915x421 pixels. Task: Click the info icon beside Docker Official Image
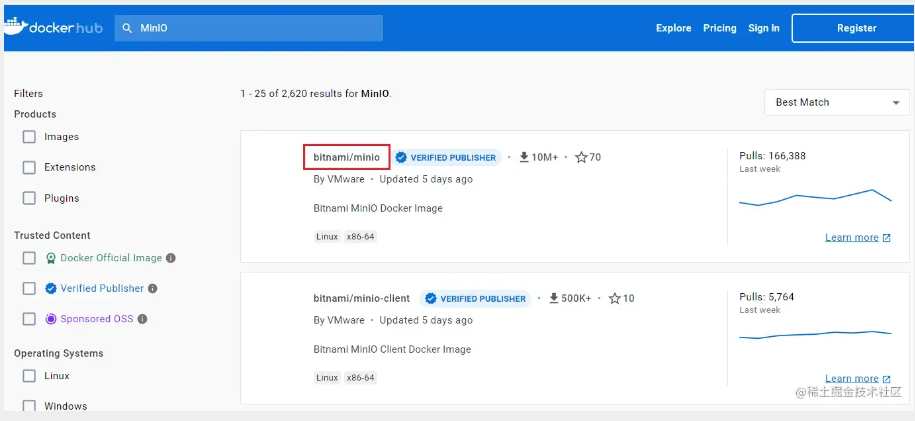point(171,258)
